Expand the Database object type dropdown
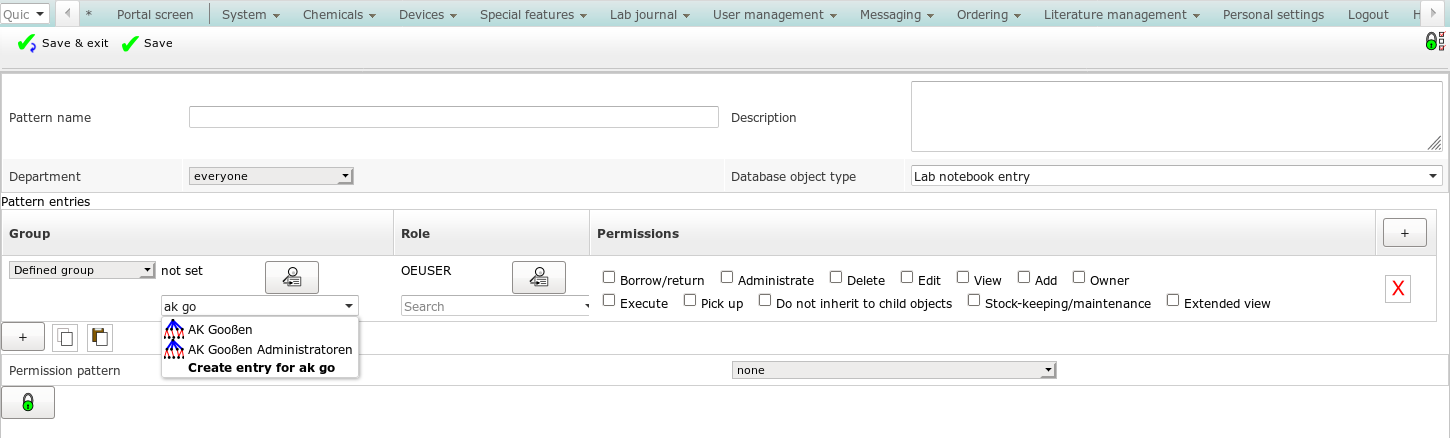 click(1175, 176)
